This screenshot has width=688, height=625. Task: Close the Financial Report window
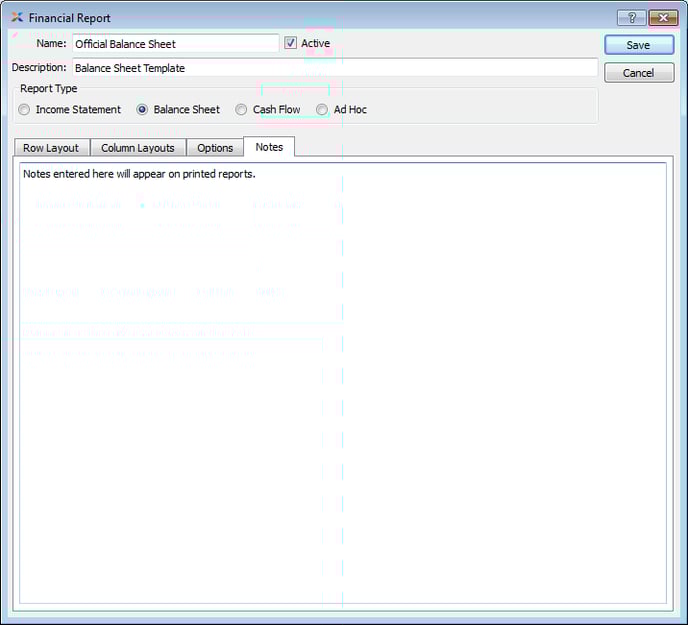[663, 18]
